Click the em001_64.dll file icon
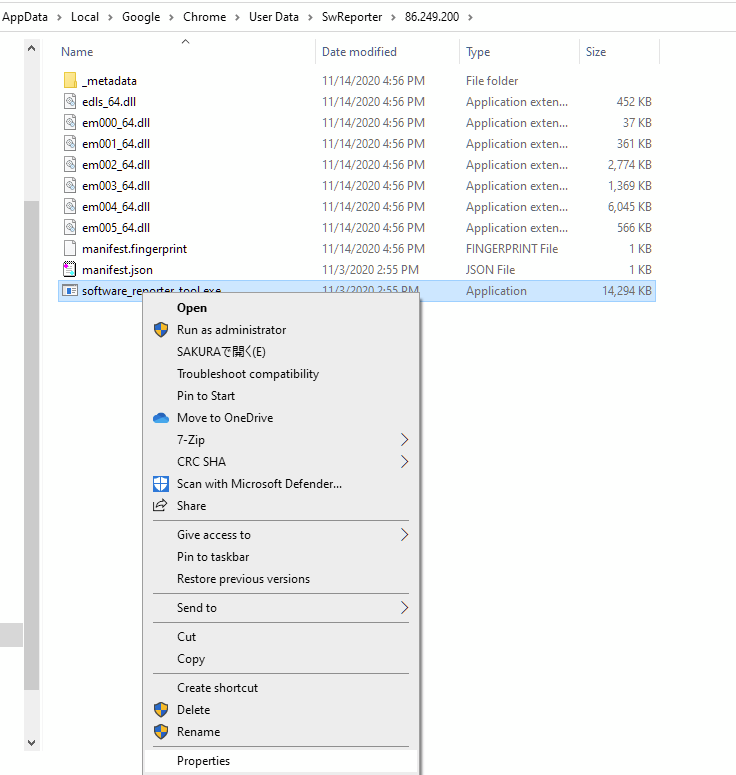736x775 pixels. pyautogui.click(x=70, y=143)
